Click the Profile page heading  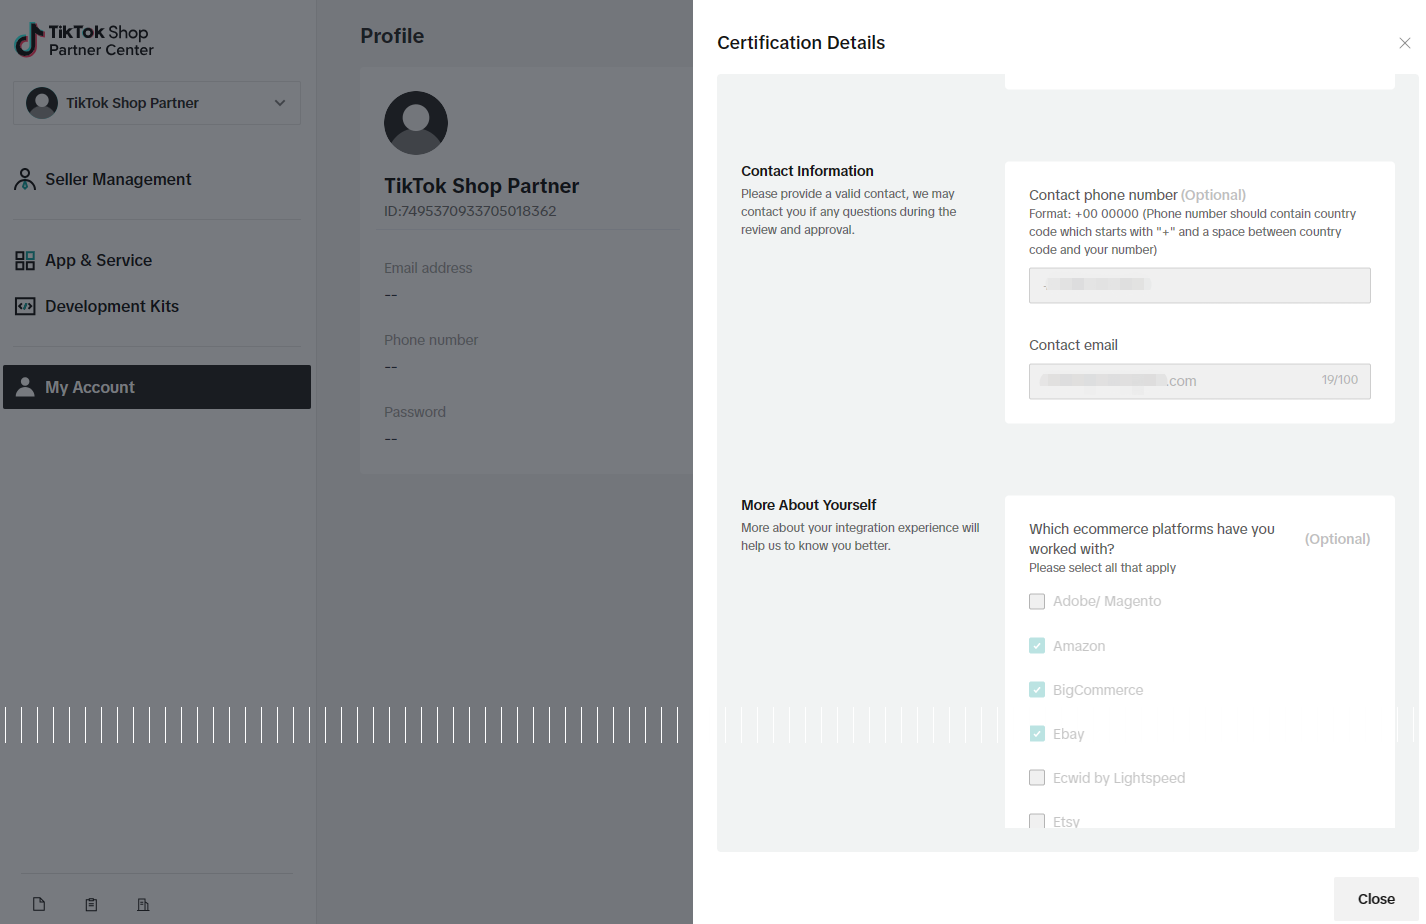click(x=392, y=36)
